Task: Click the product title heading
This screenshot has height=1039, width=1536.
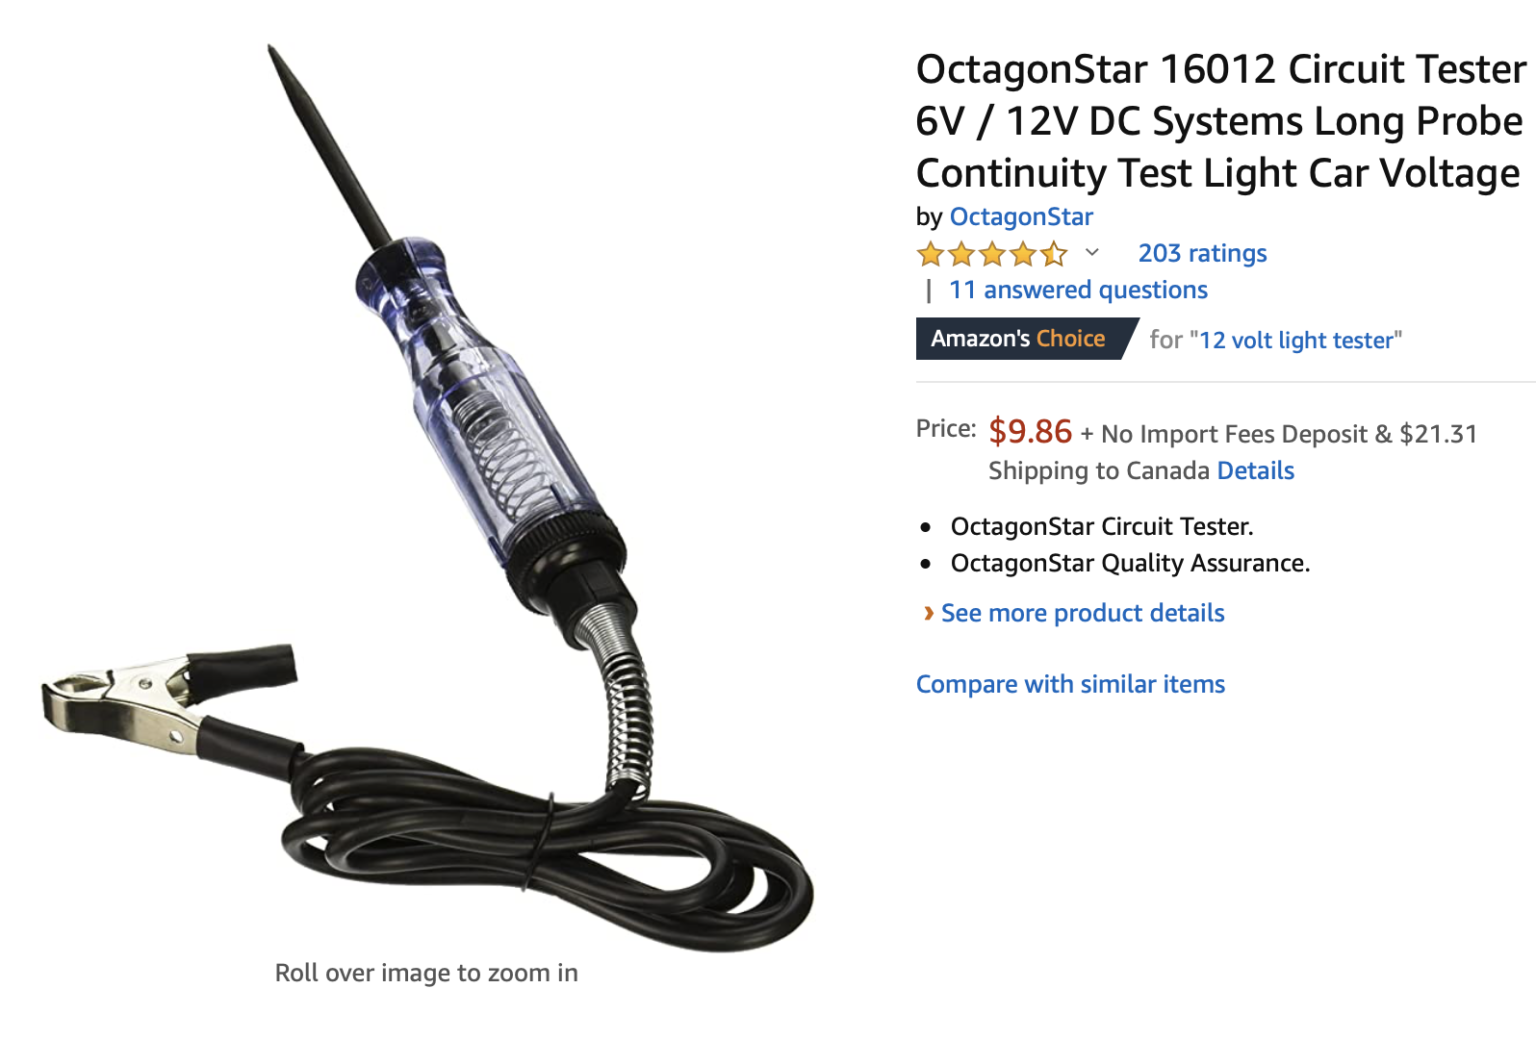Action: point(1221,121)
